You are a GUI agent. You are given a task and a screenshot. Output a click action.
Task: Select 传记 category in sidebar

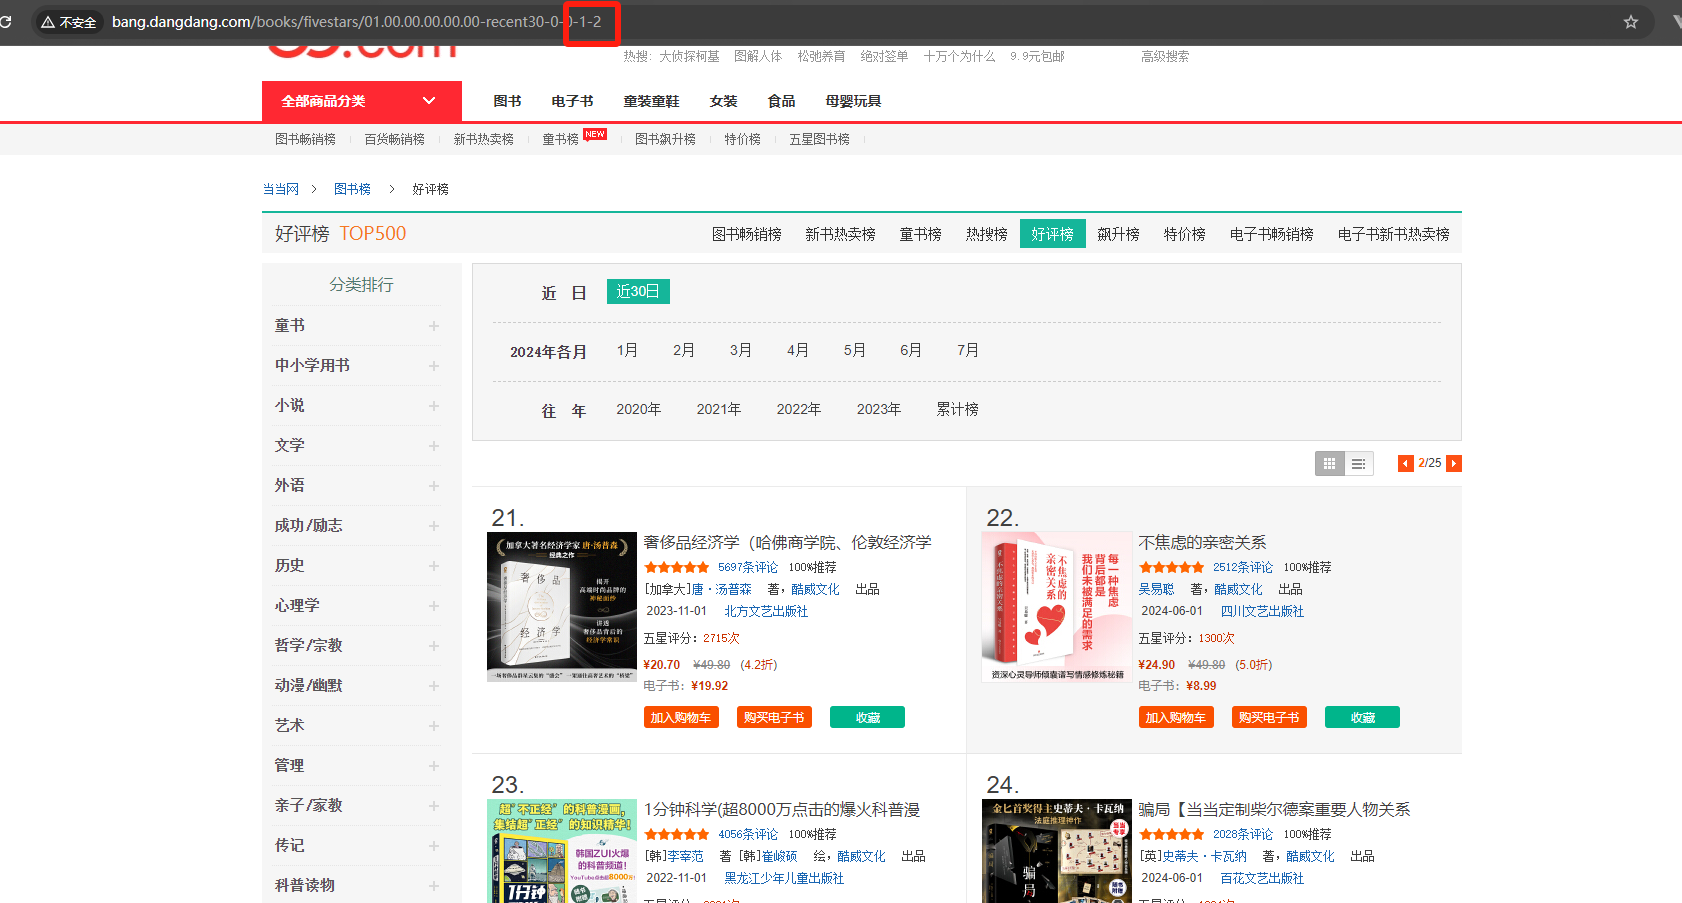click(290, 845)
